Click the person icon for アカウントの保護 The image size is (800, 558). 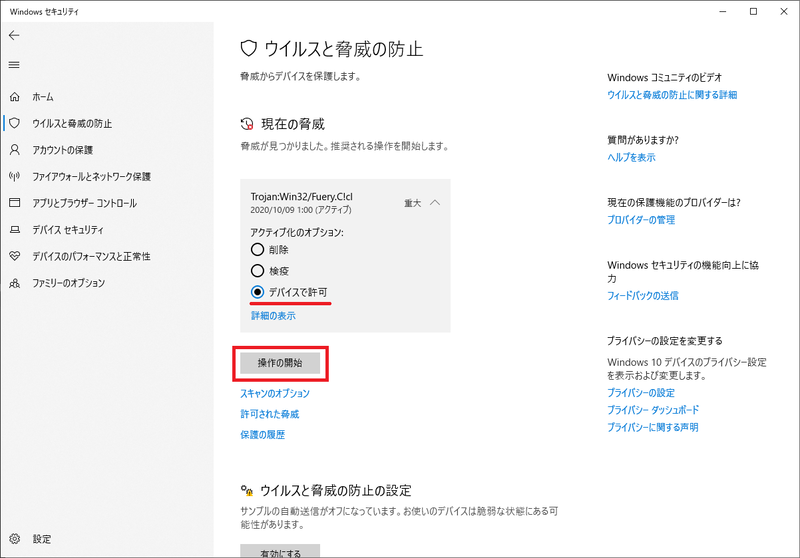pos(15,149)
